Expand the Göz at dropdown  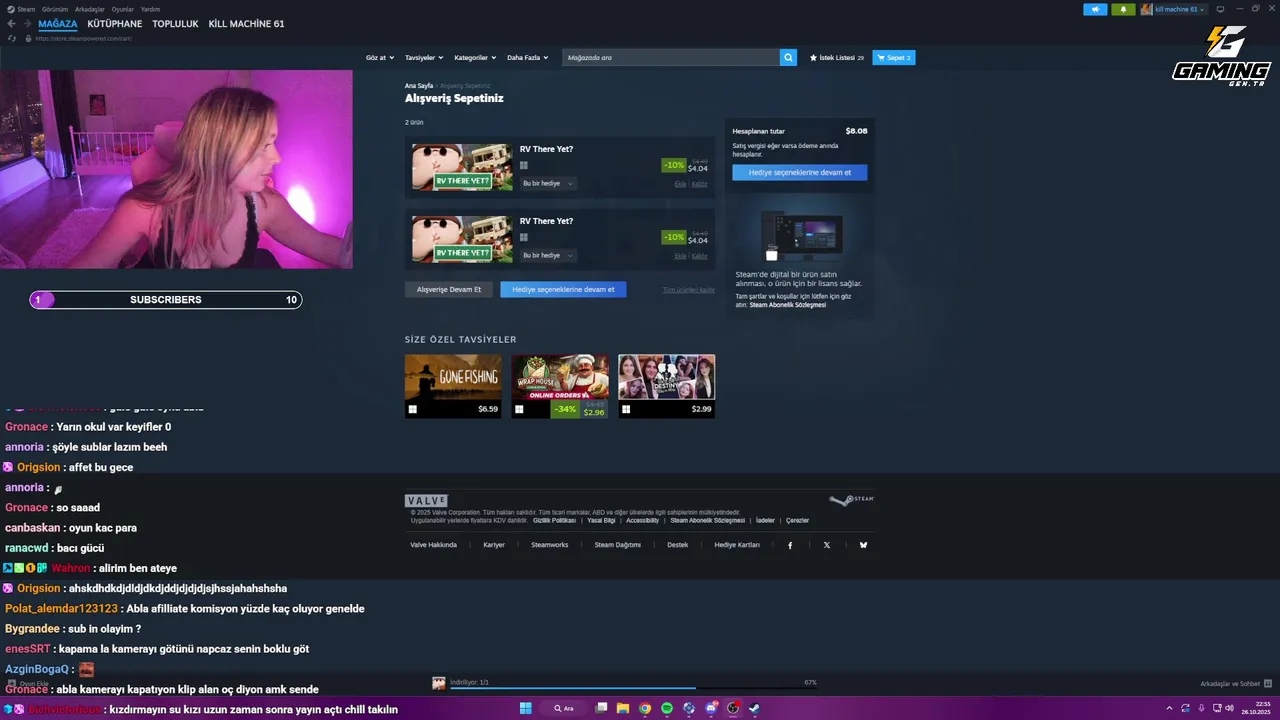380,58
